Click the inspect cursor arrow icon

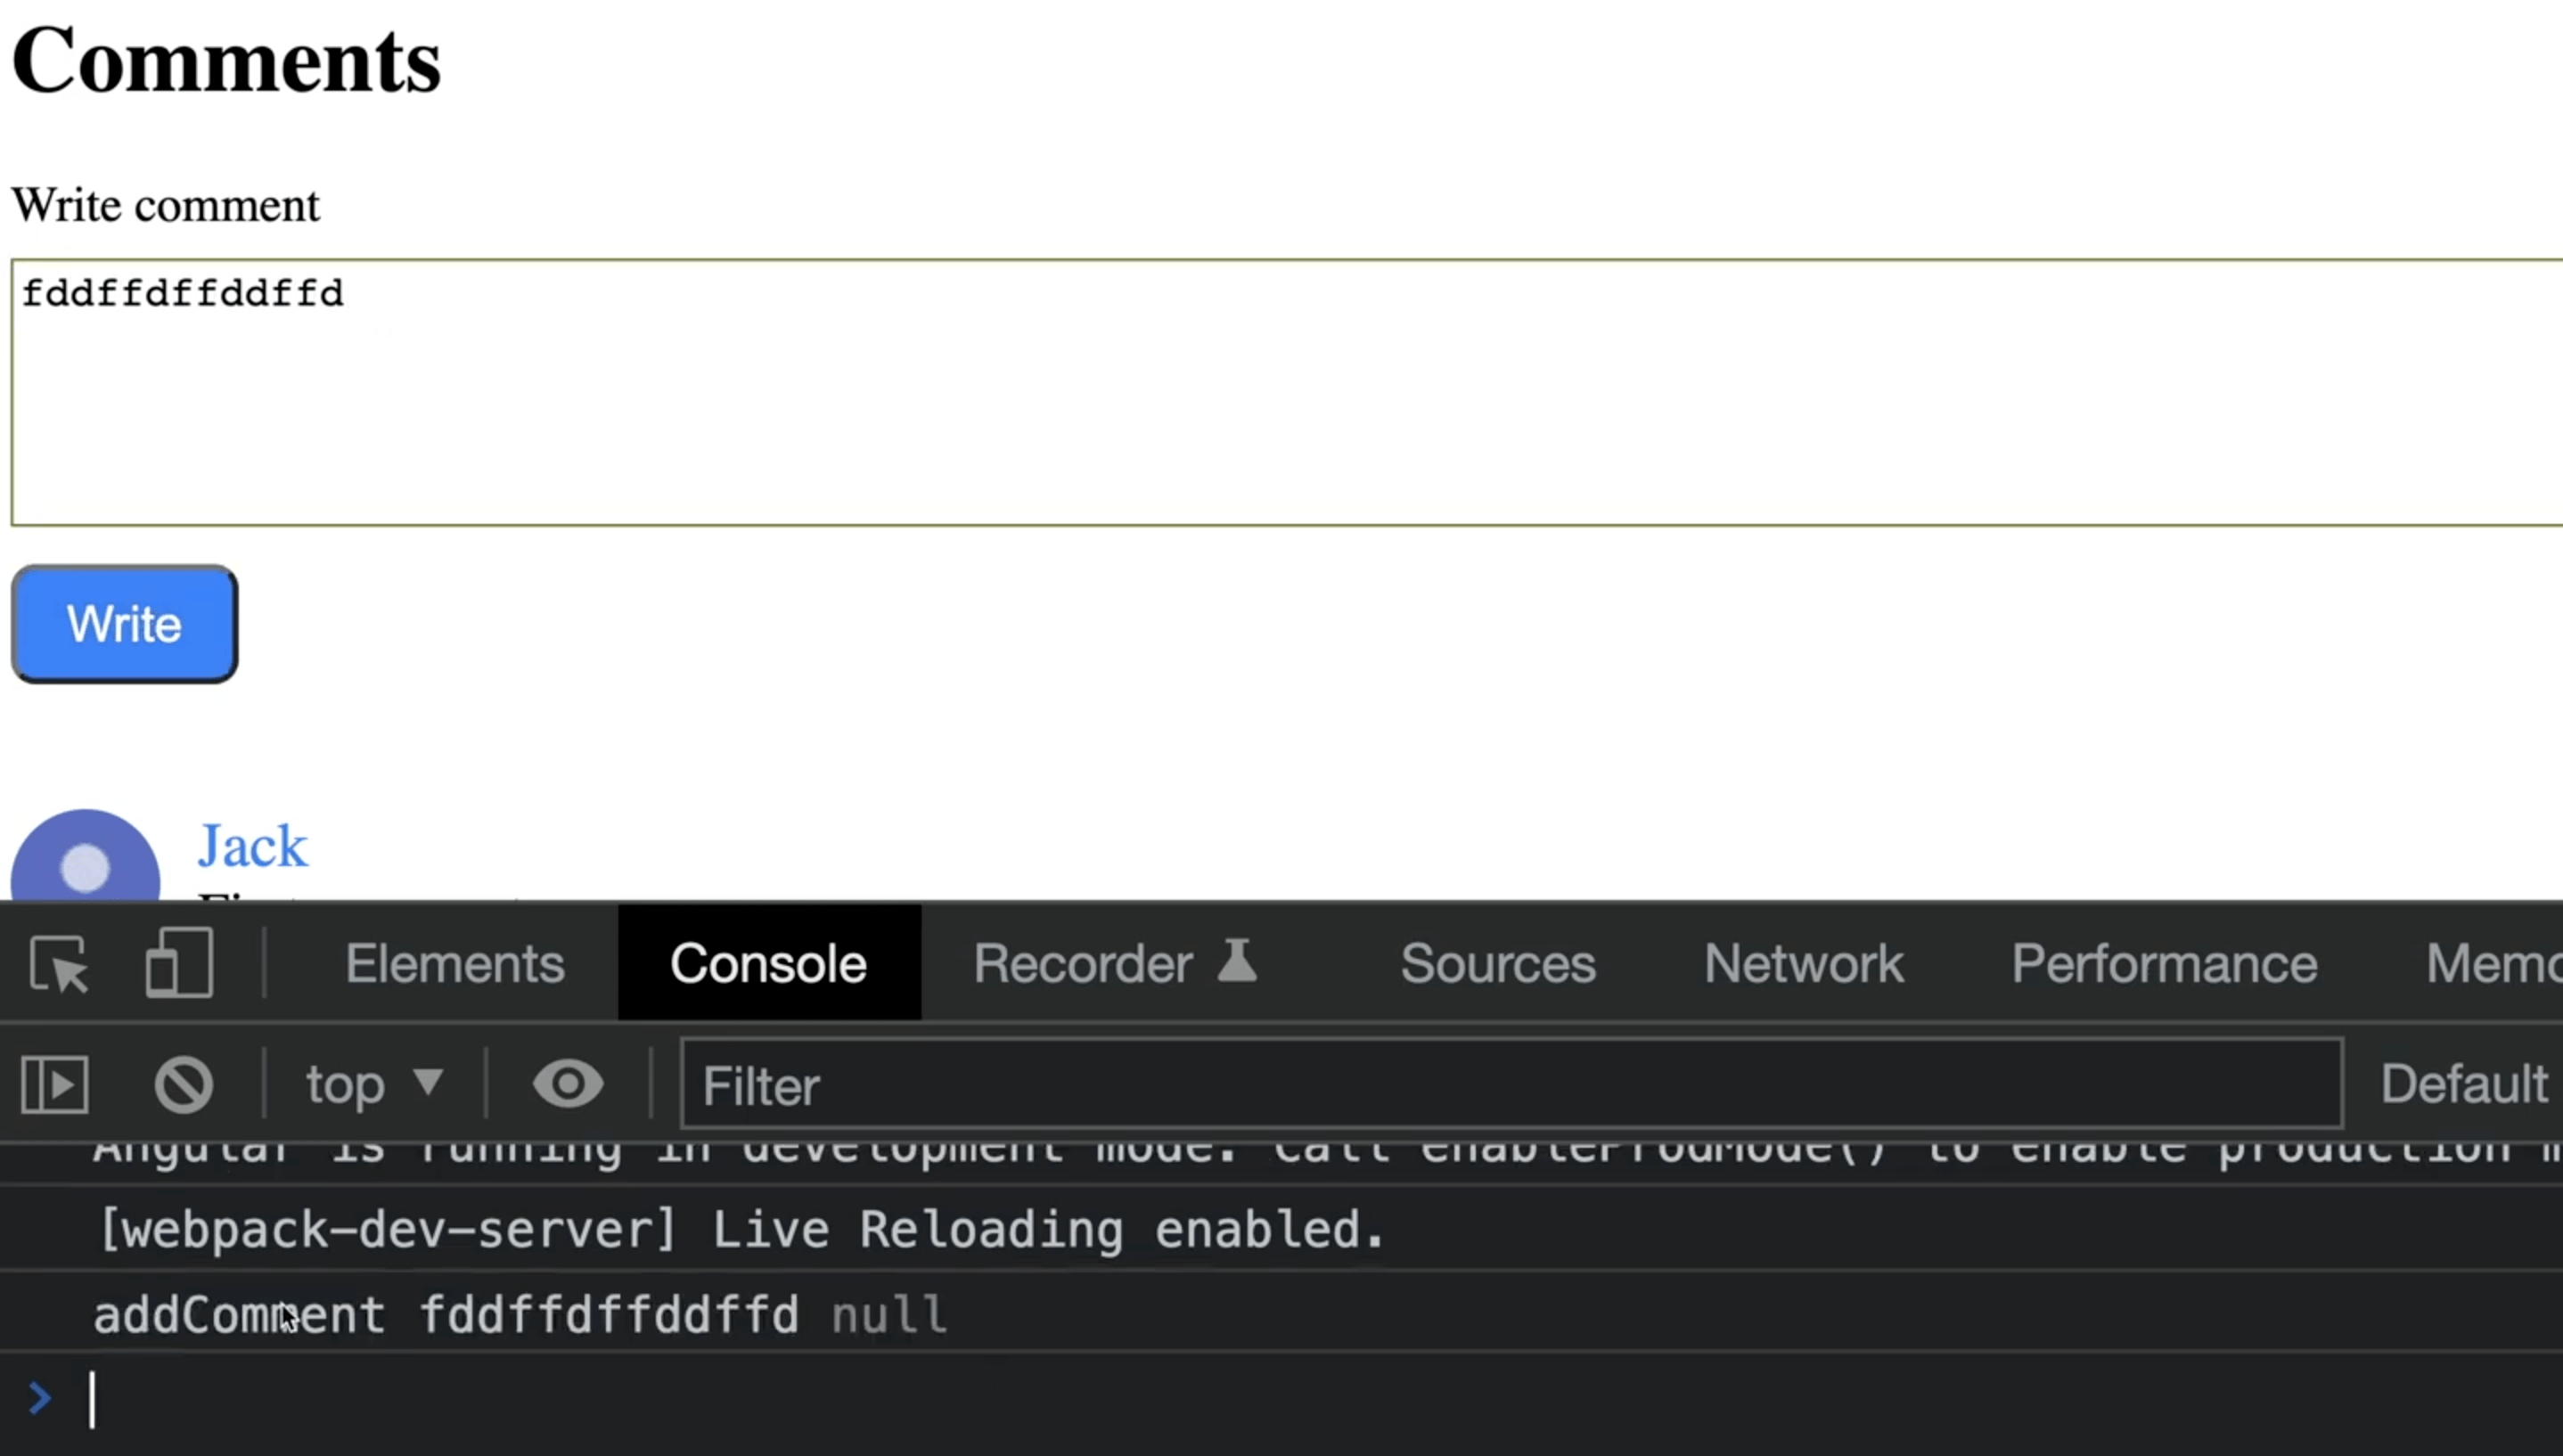57,963
